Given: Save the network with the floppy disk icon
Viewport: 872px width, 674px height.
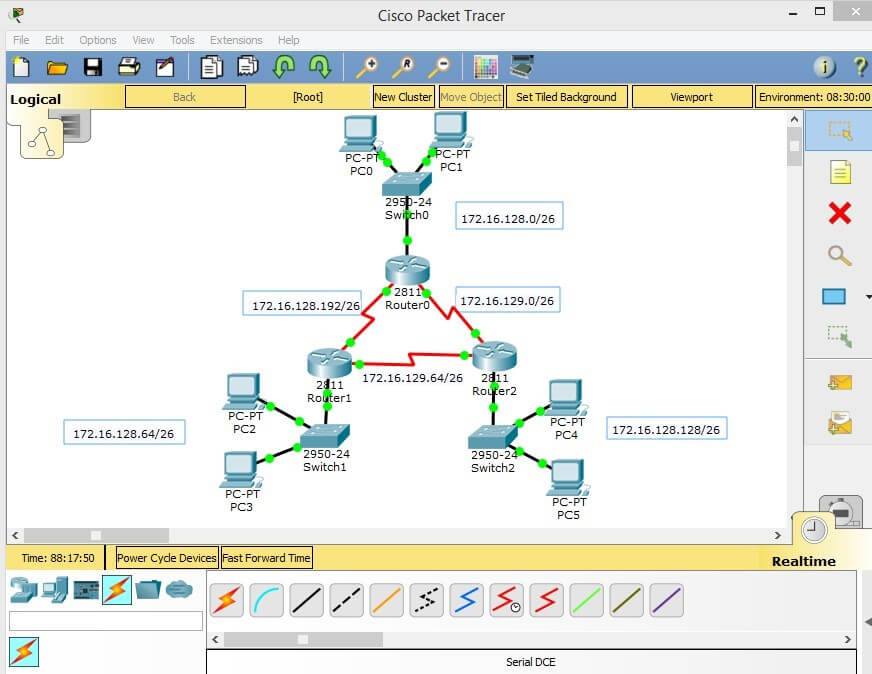Looking at the screenshot, I should click(93, 67).
